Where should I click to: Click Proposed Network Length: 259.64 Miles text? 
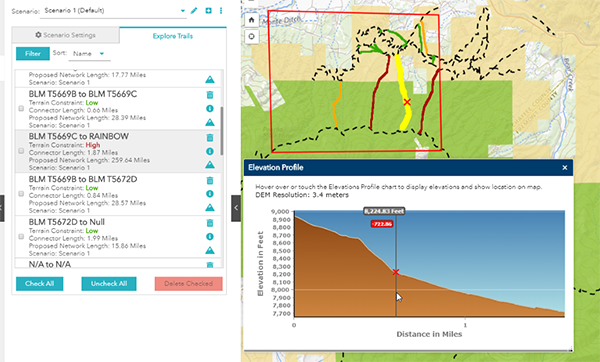coord(89,160)
